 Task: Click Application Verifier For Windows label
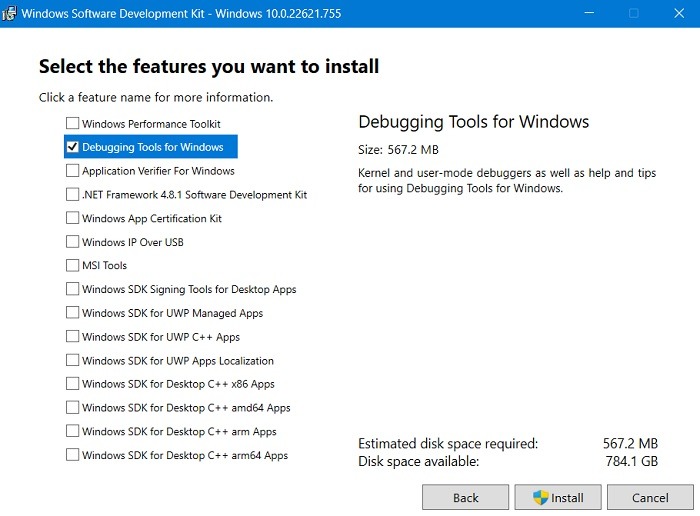[158, 171]
